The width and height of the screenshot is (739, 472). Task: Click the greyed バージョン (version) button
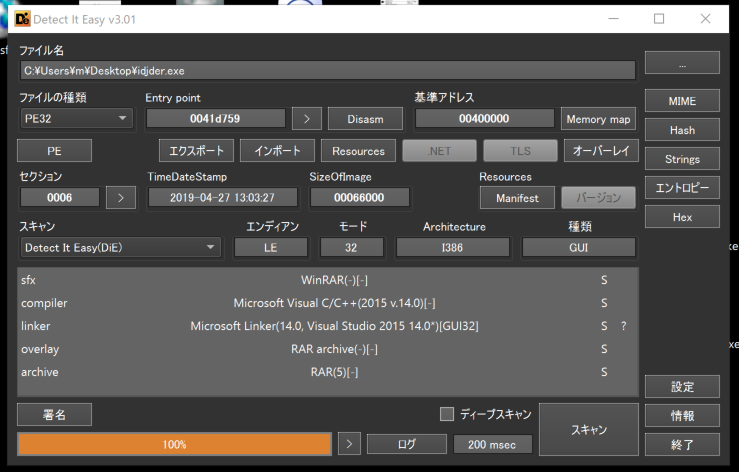[598, 198]
